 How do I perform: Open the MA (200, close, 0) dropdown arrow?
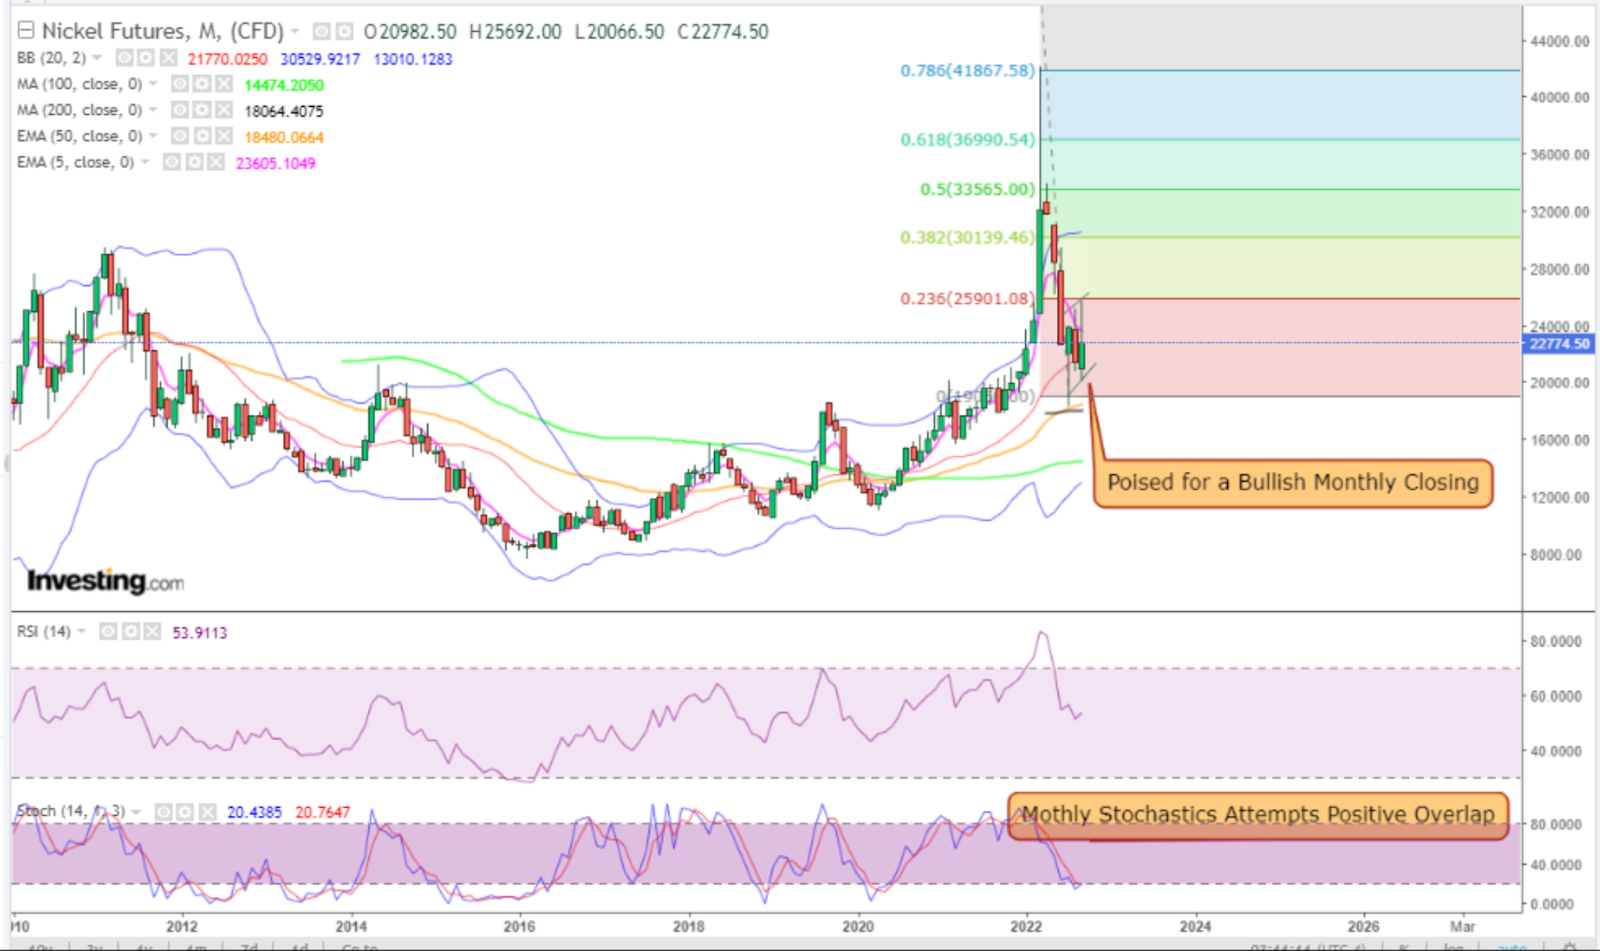pyautogui.click(x=153, y=110)
